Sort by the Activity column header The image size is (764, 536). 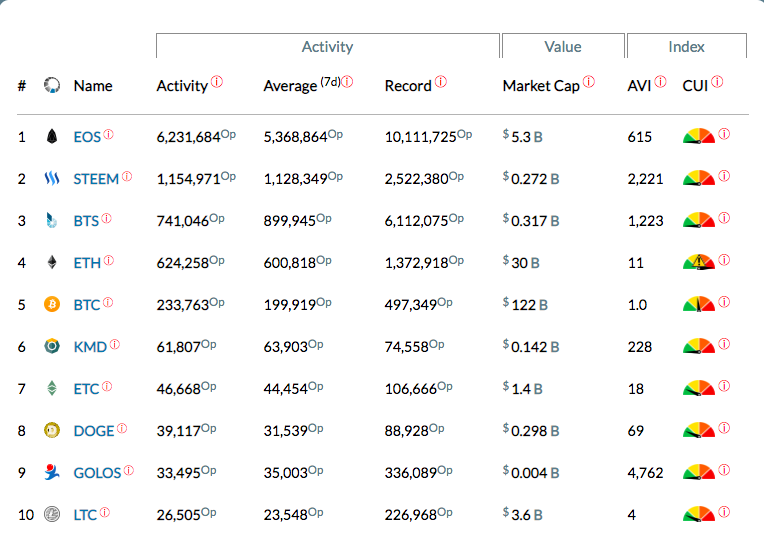tap(182, 86)
